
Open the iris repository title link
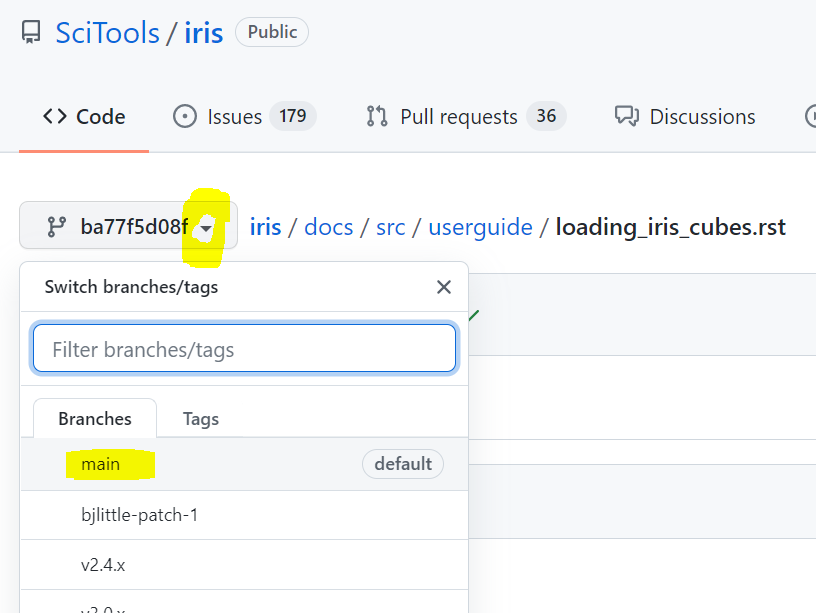click(203, 33)
